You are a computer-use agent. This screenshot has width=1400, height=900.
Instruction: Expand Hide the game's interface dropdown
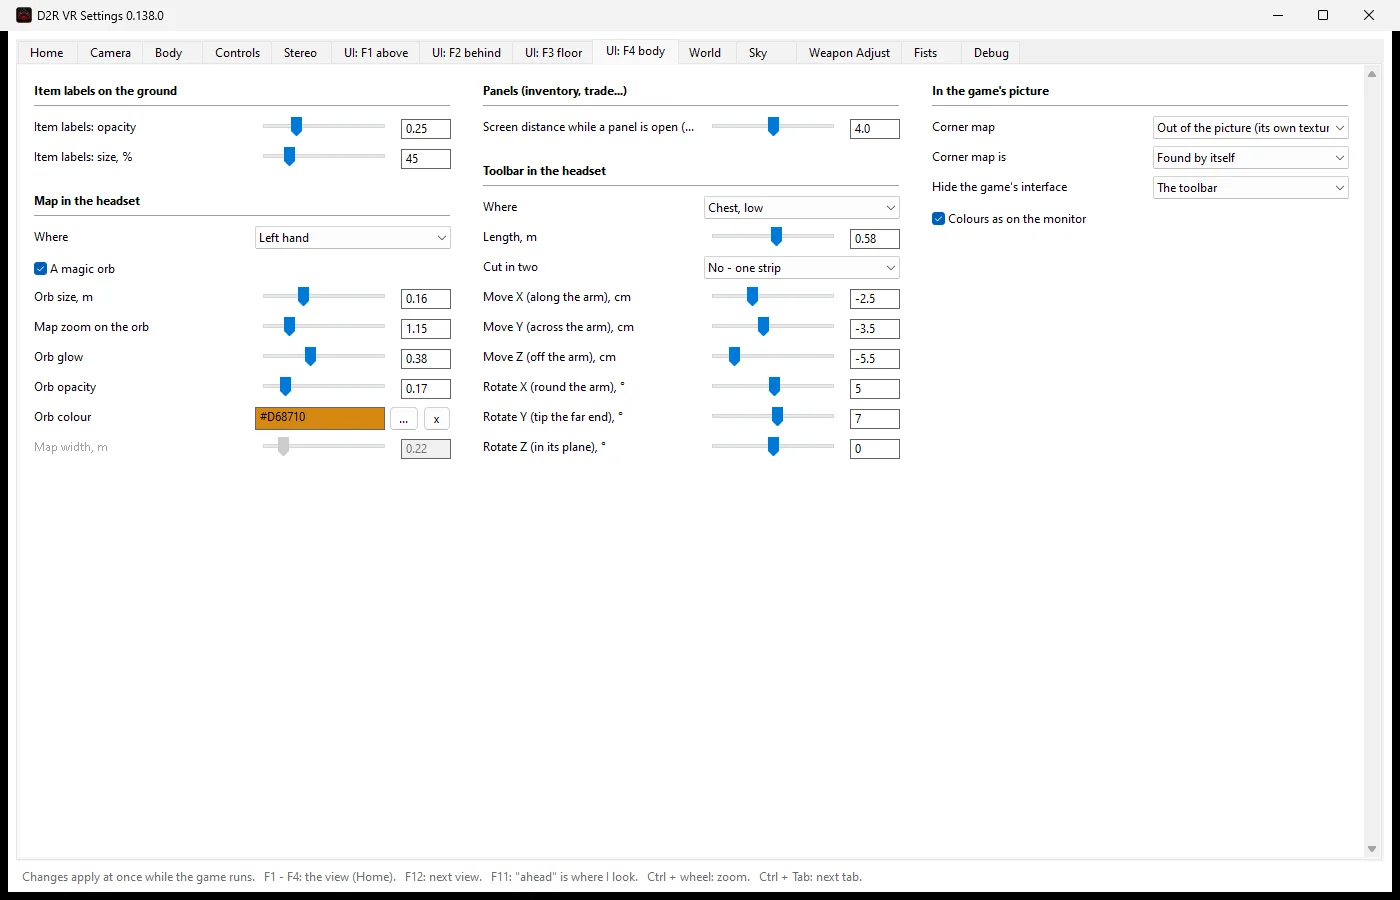click(x=1251, y=188)
